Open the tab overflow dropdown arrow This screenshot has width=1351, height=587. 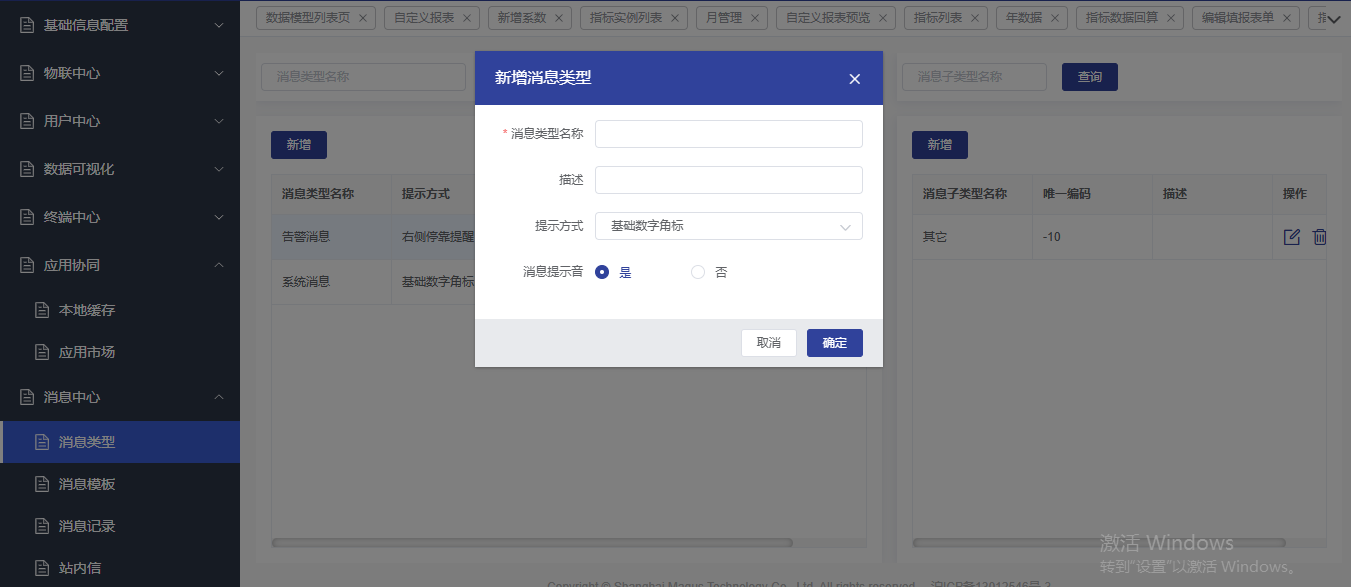click(x=1333, y=18)
